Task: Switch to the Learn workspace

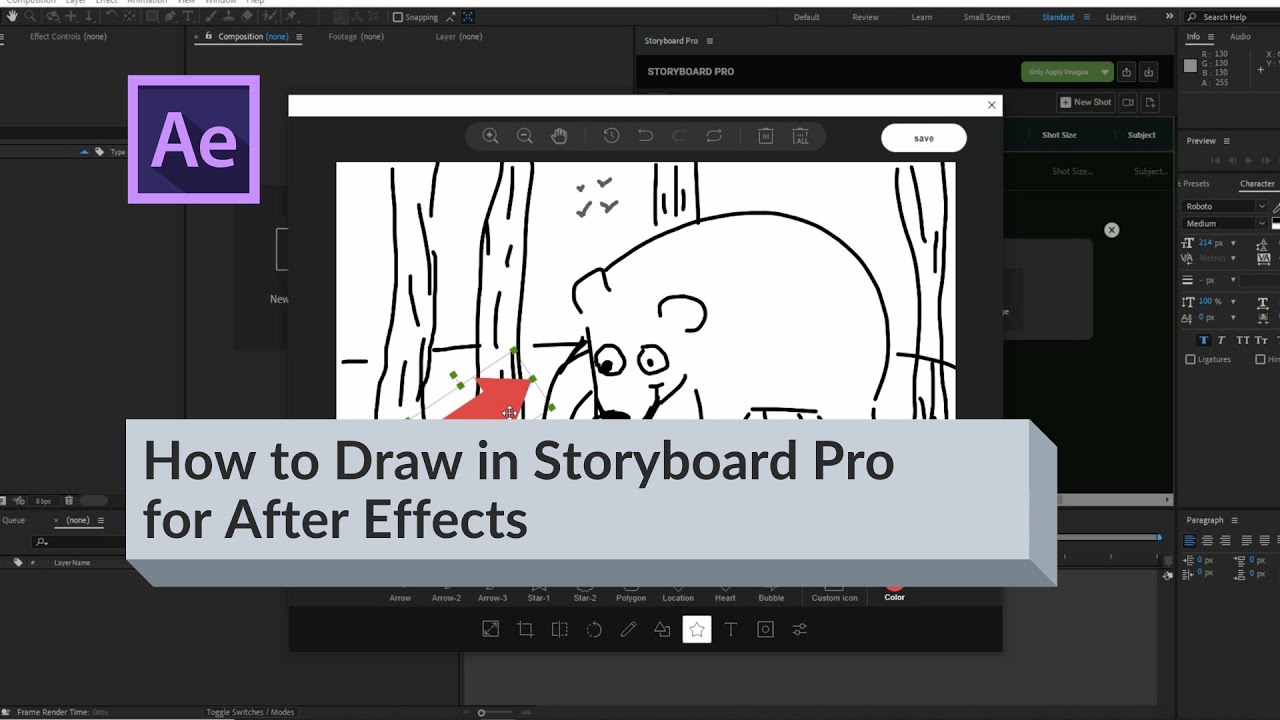Action: [x=922, y=17]
